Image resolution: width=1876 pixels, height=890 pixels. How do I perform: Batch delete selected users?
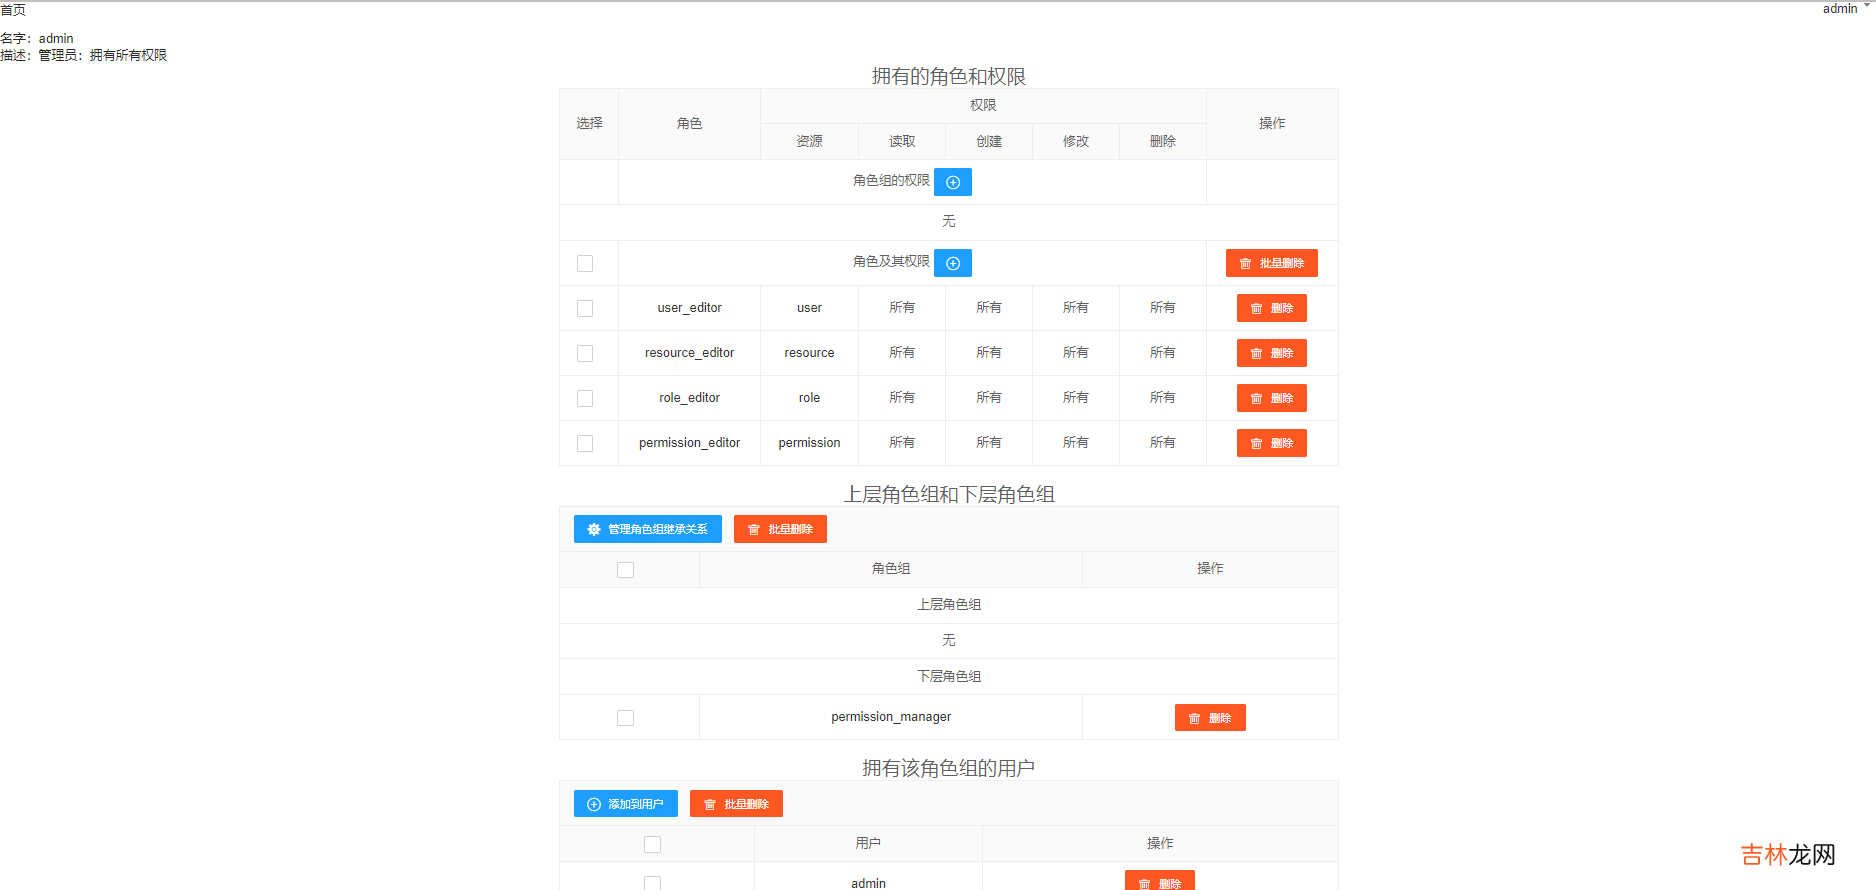click(736, 804)
